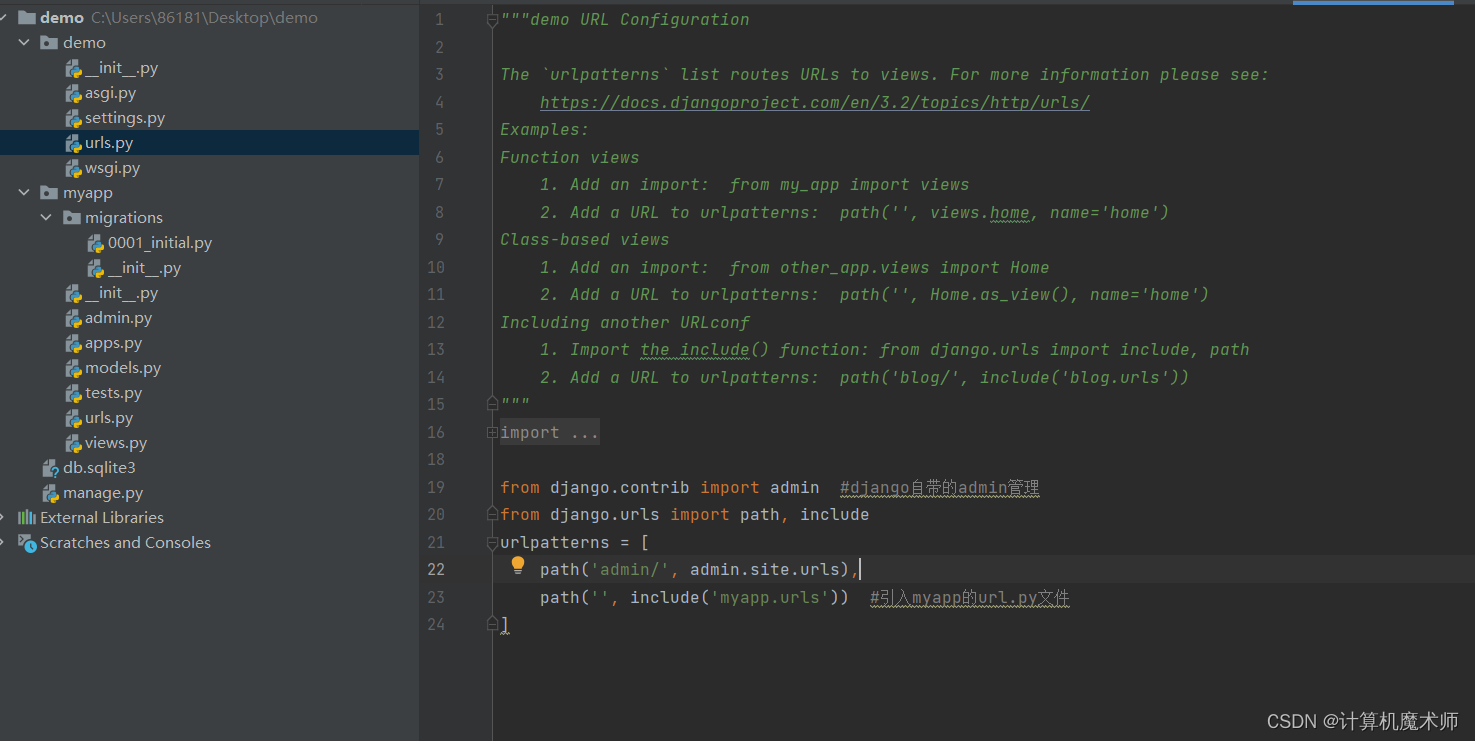Click the yellow lightbulb intention icon
This screenshot has width=1475, height=741.
tap(518, 566)
